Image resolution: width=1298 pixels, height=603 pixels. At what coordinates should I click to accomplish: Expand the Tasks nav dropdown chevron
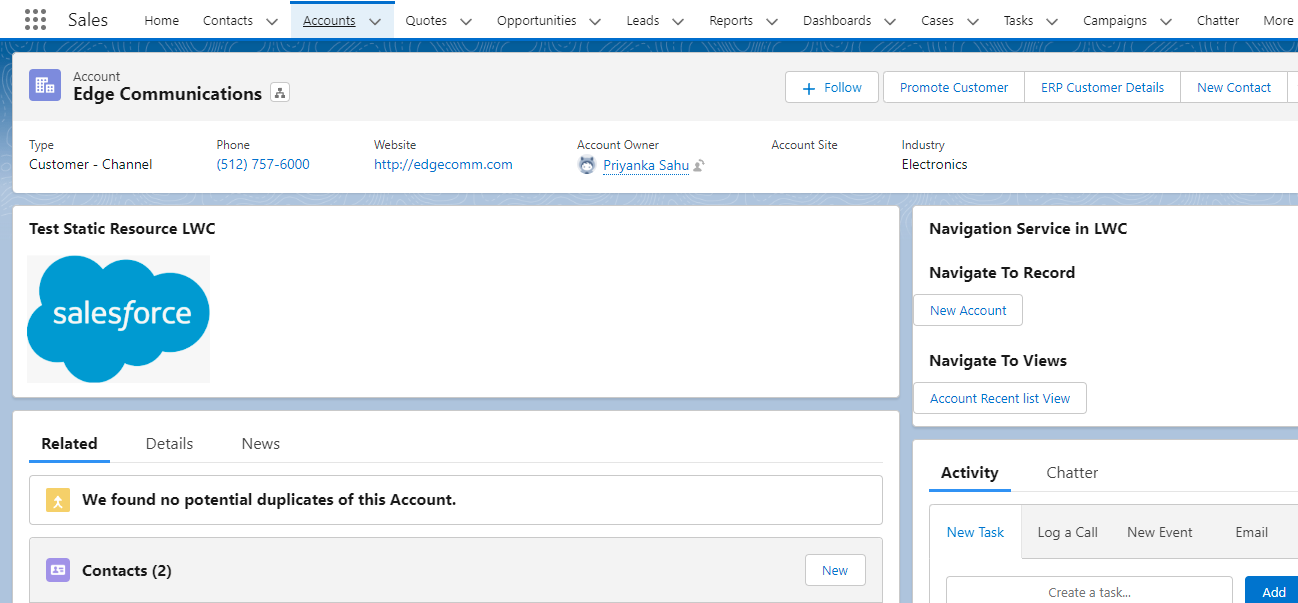point(1052,21)
